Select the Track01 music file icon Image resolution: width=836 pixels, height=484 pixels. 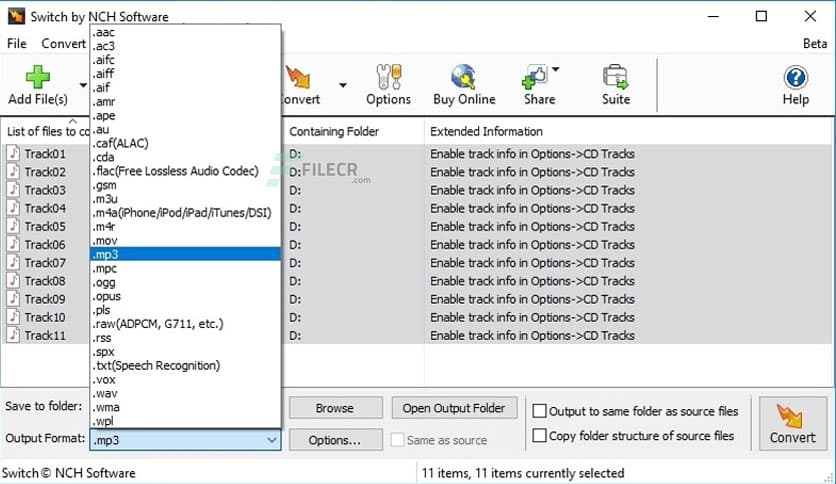(14, 154)
